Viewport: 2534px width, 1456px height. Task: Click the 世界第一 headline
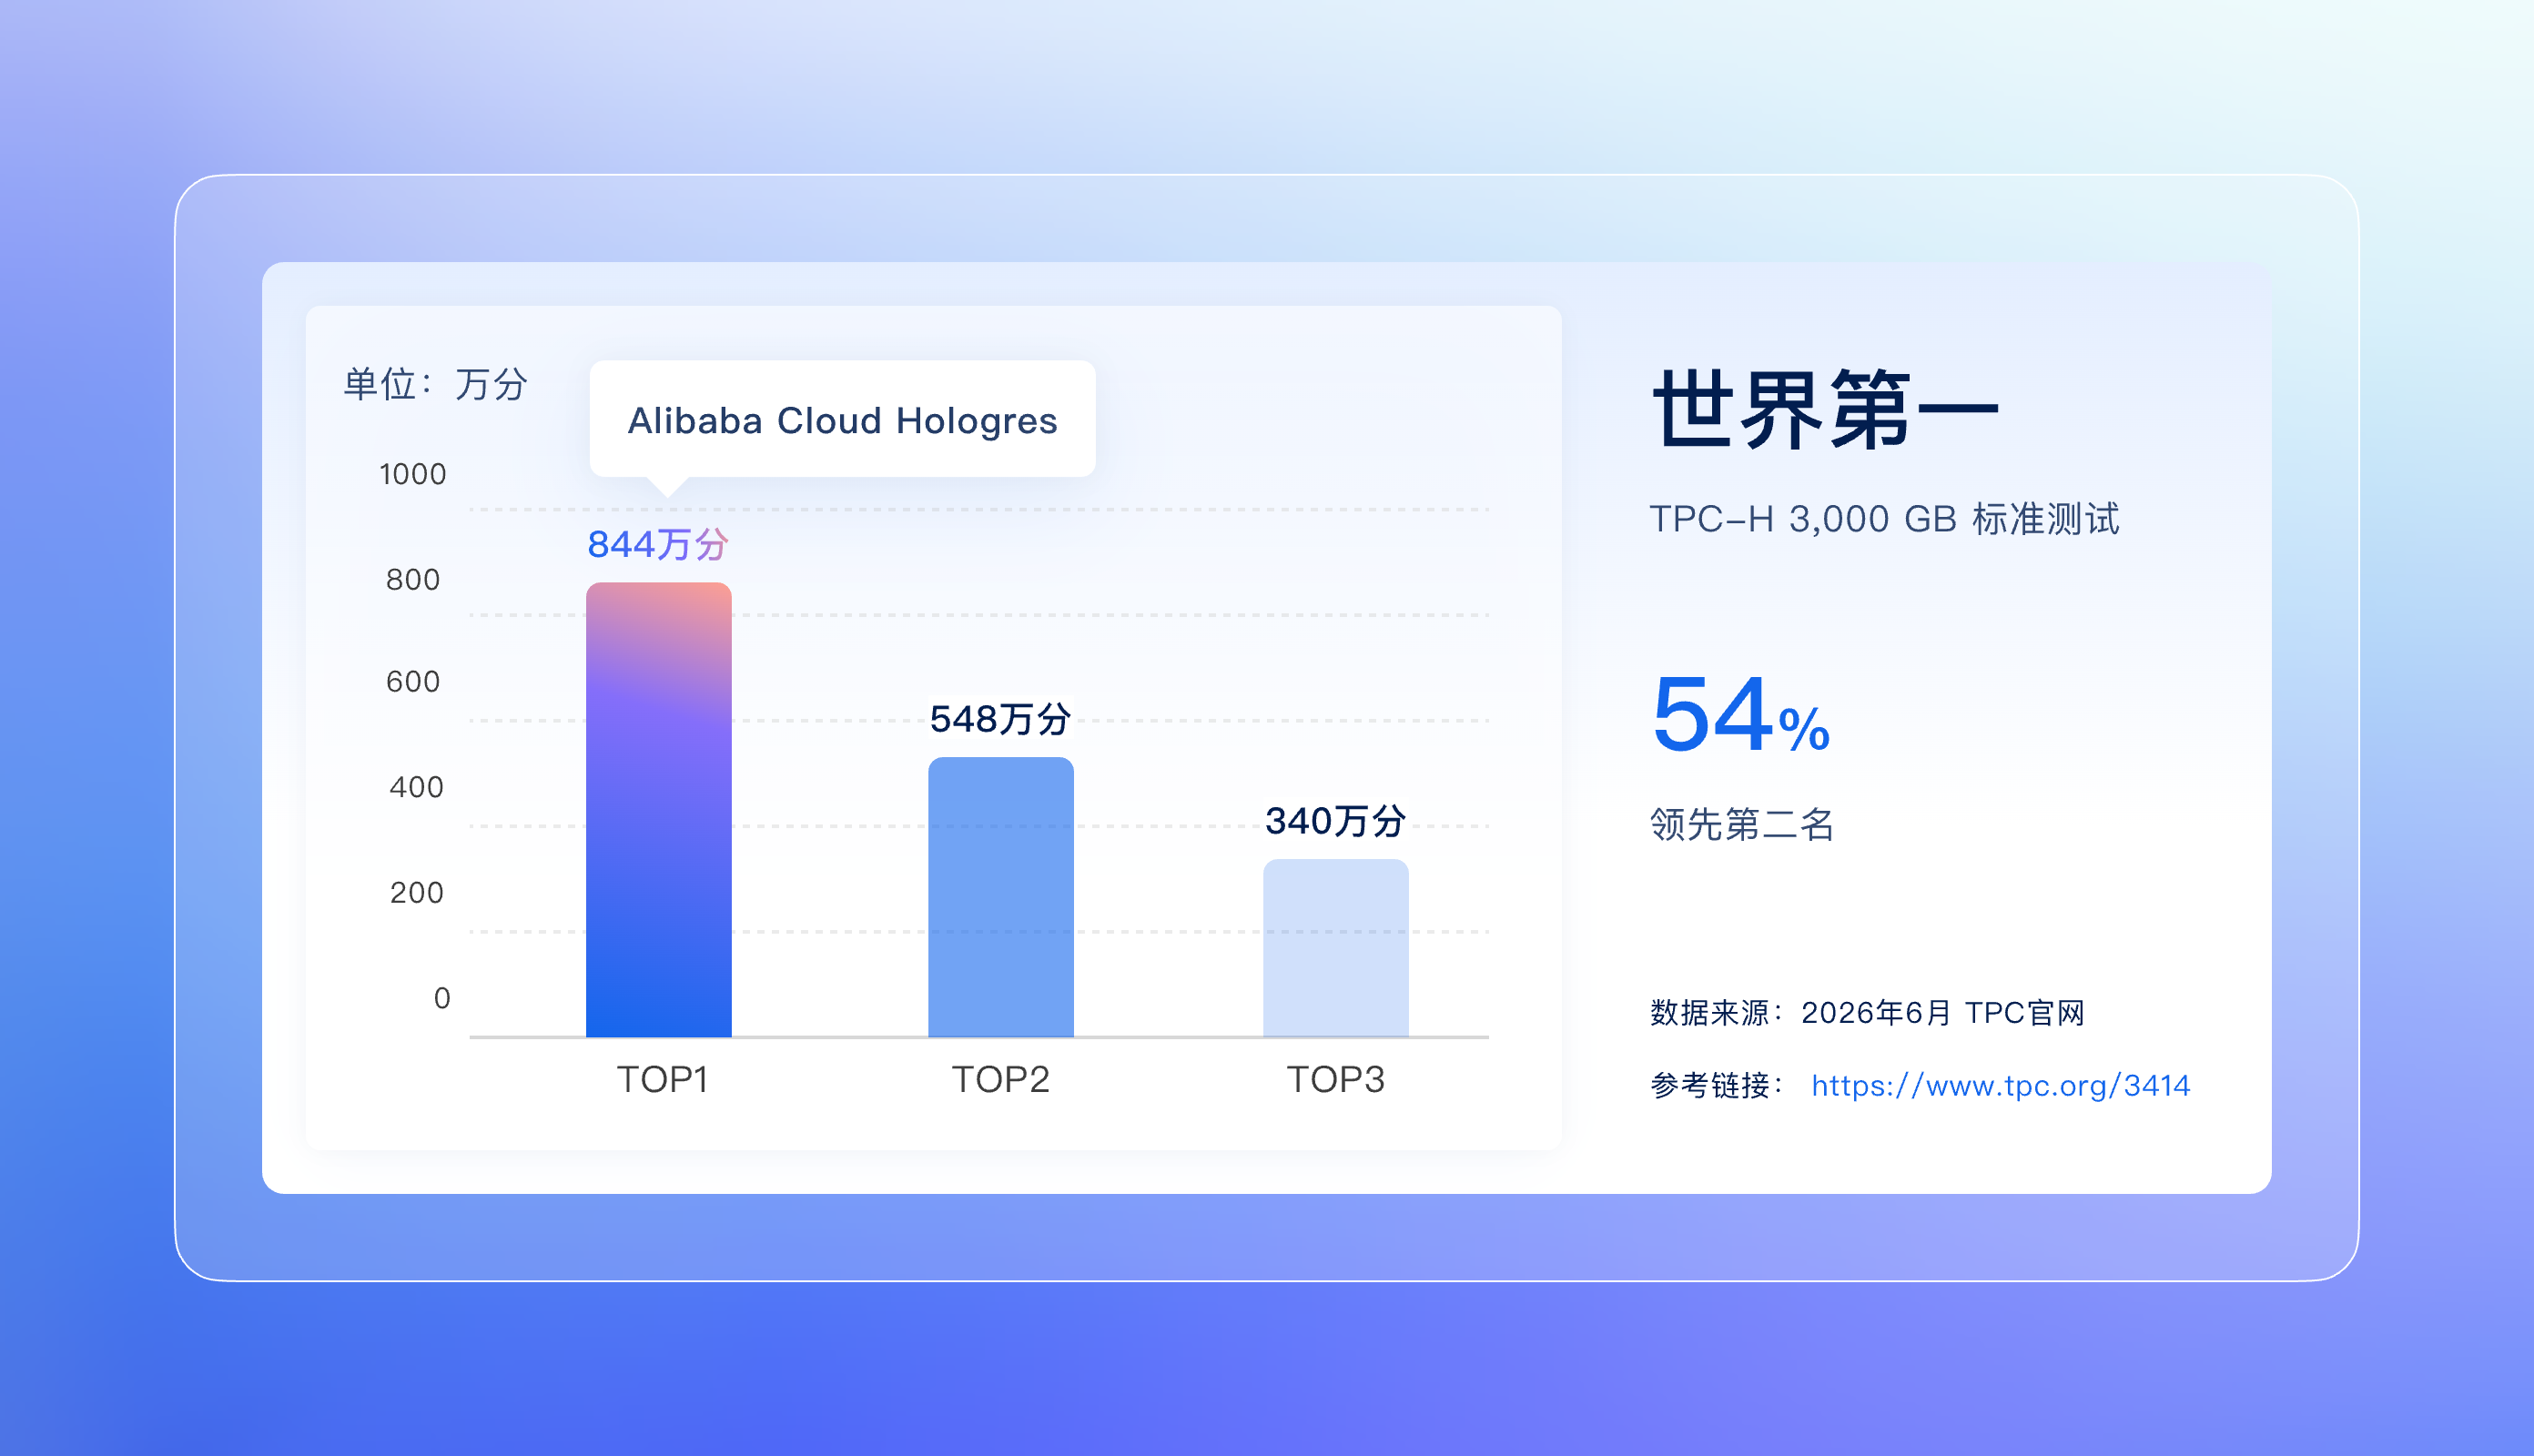click(x=1825, y=409)
